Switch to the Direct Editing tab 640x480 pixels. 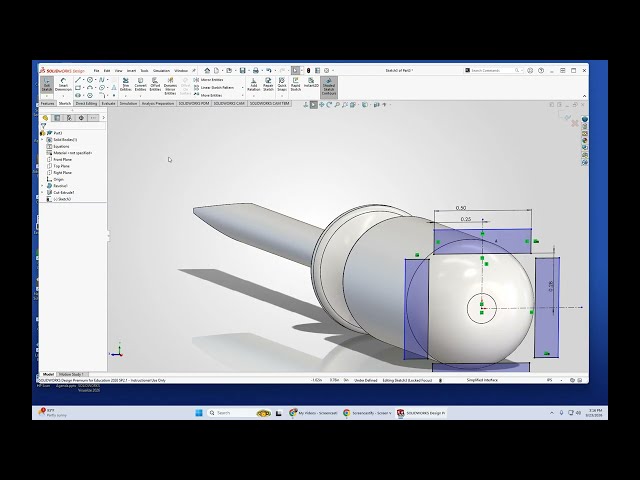[86, 103]
